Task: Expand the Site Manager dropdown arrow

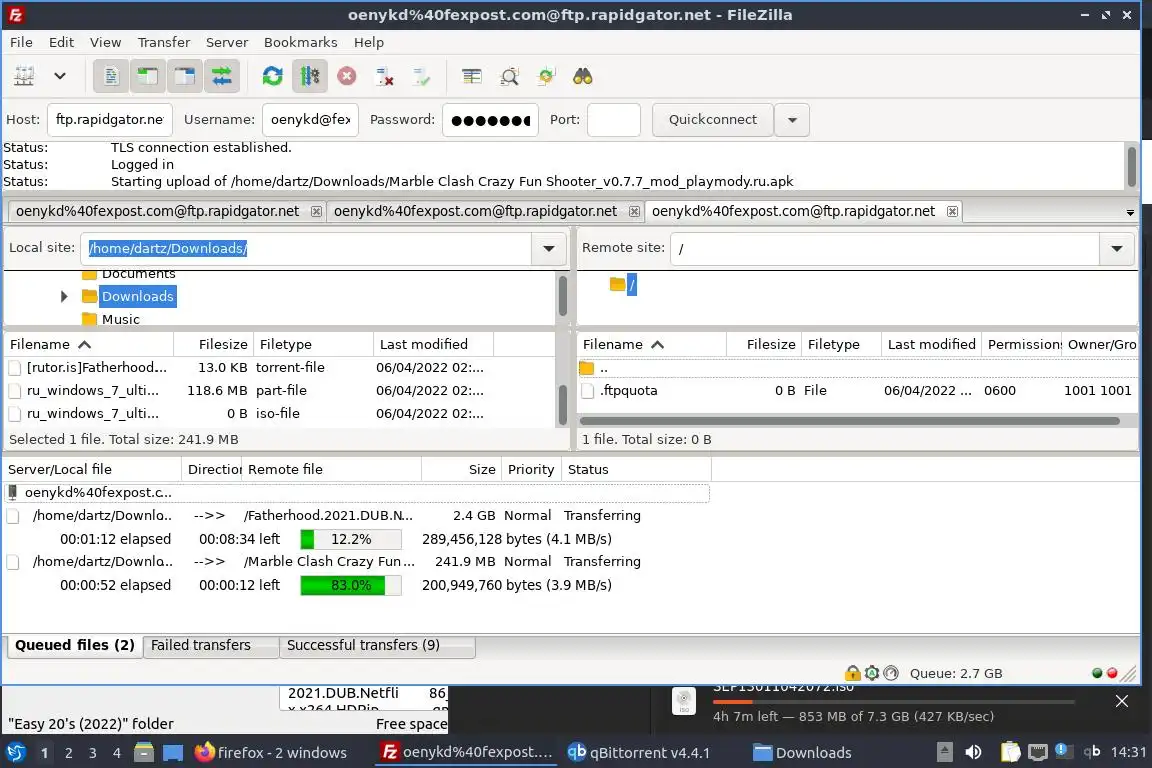Action: coord(60,76)
